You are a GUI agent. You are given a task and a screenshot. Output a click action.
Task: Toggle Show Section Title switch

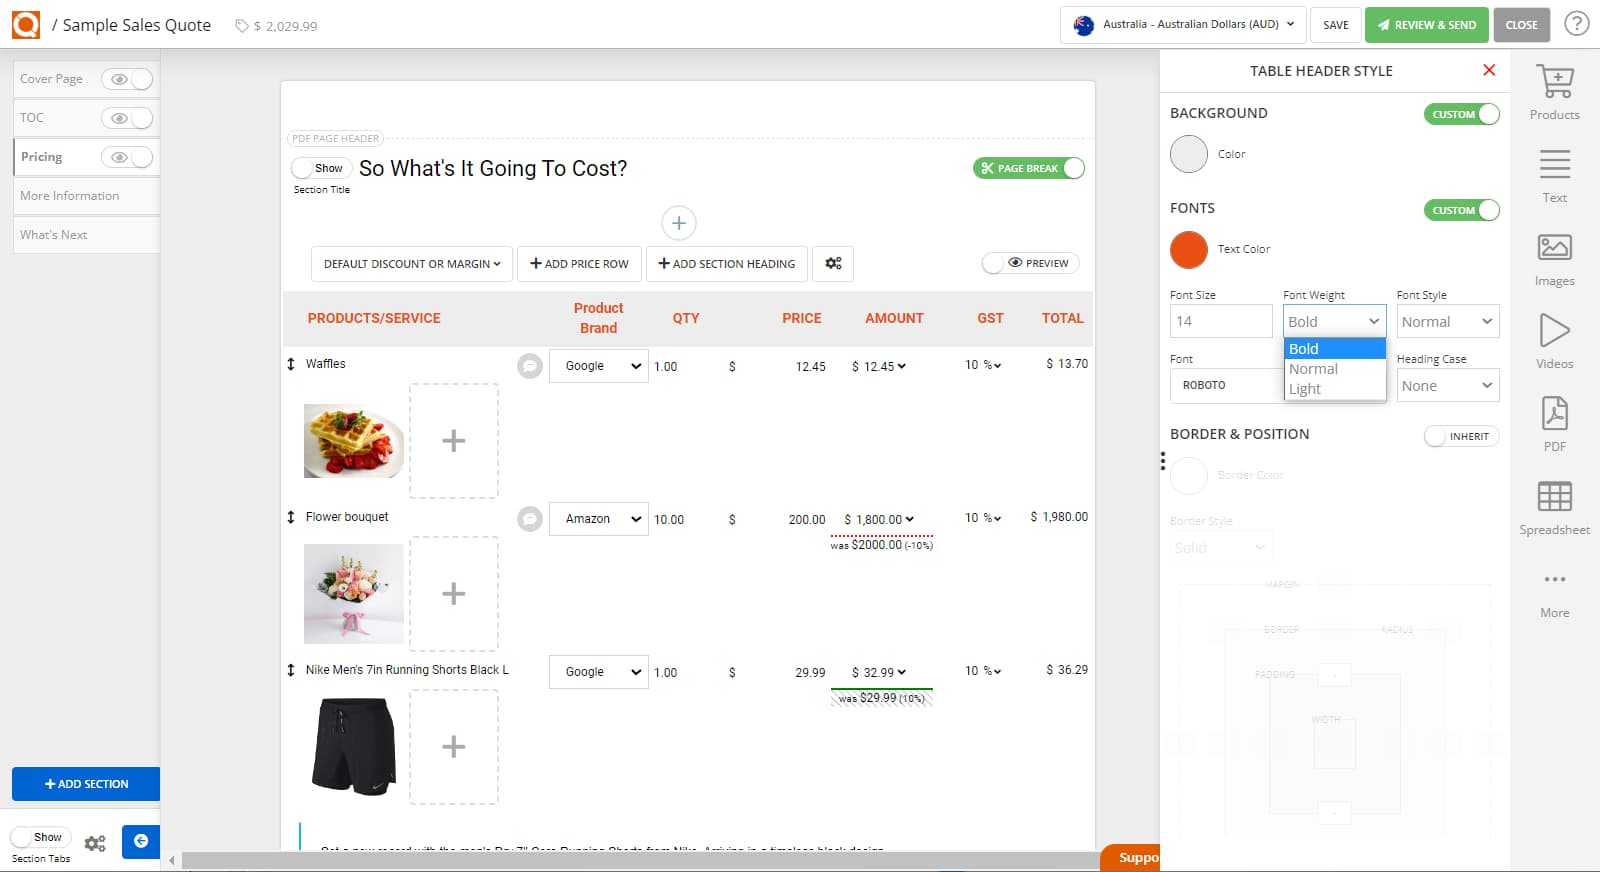(x=321, y=168)
